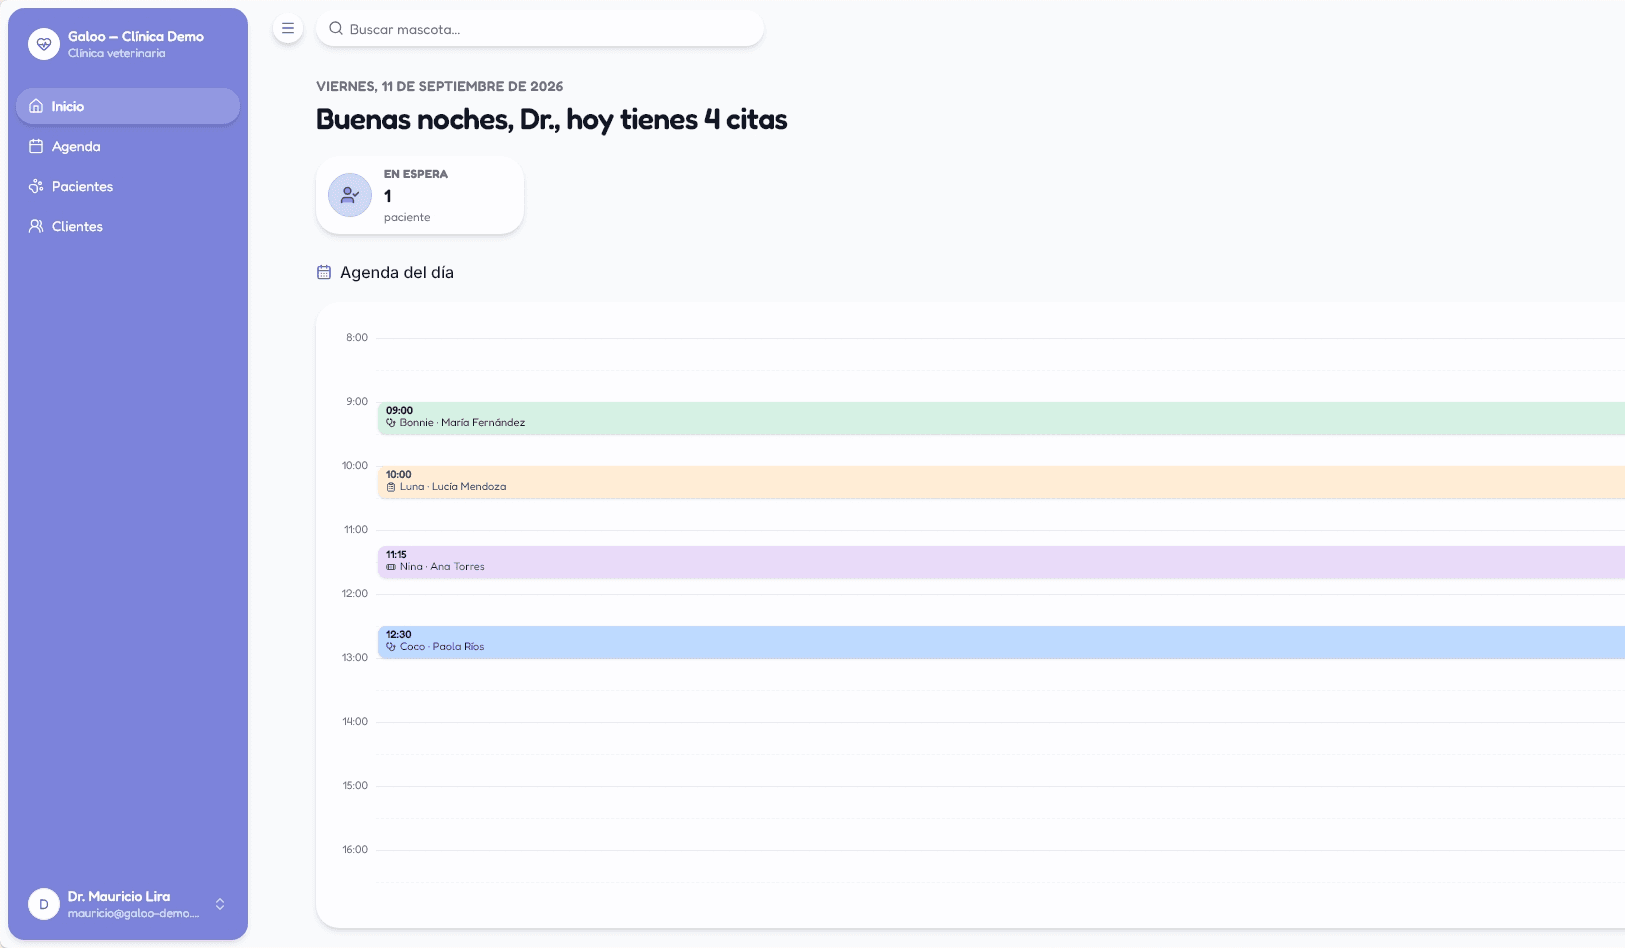This screenshot has height=948, width=1625.
Task: Open the En Espera 1 paciente card
Action: point(420,195)
